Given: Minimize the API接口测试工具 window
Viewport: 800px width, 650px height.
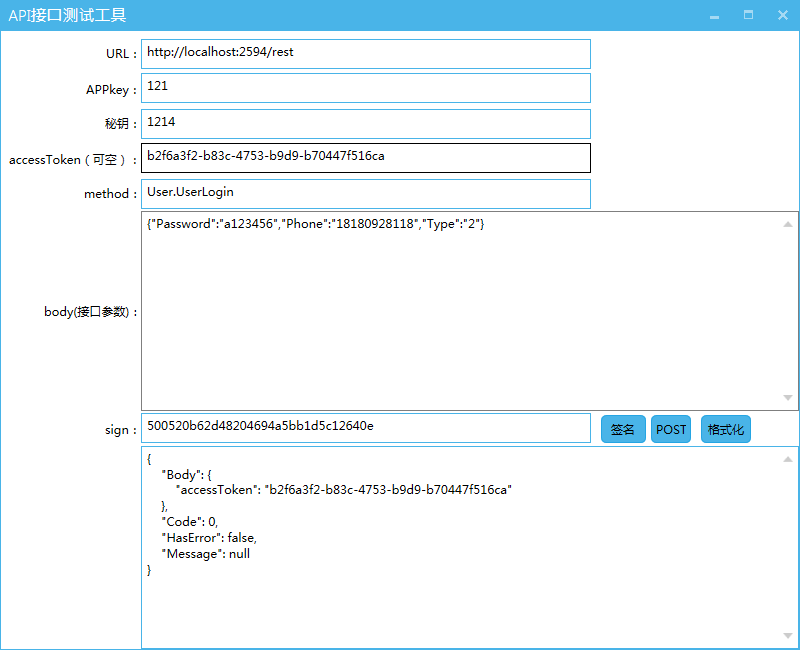Looking at the screenshot, I should 714,16.
